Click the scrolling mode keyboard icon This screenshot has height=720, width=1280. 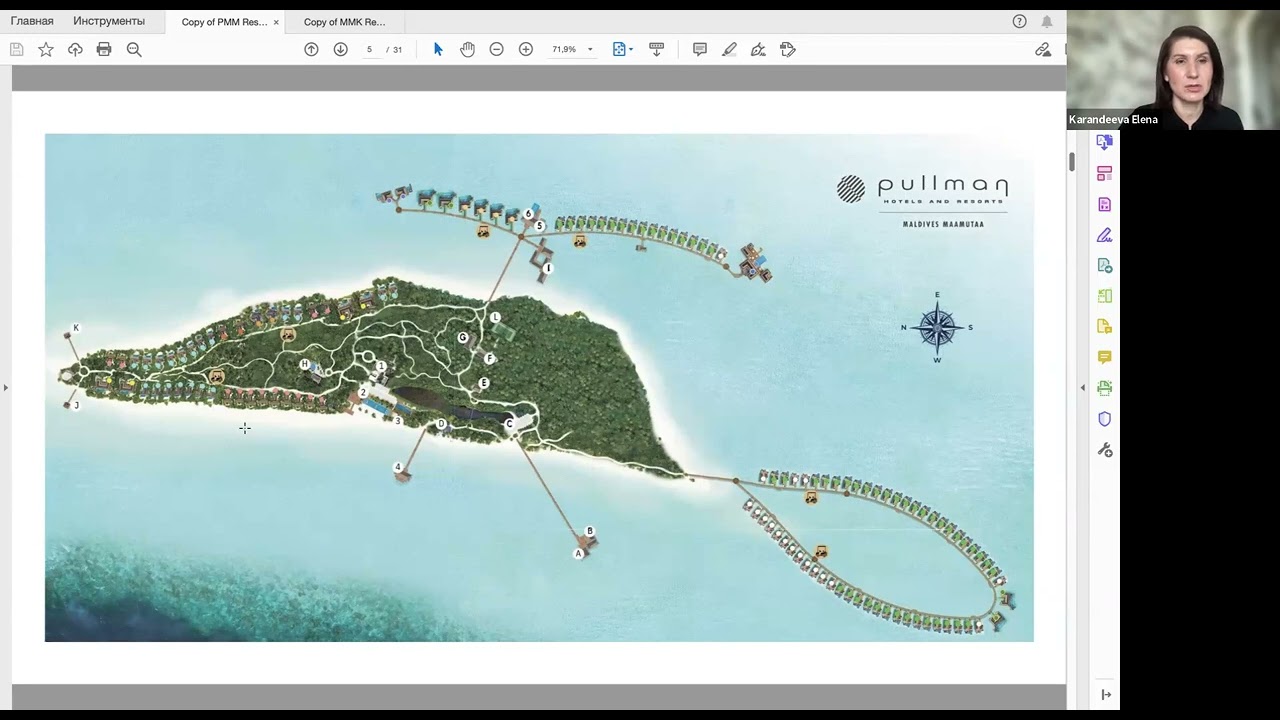[x=656, y=49]
